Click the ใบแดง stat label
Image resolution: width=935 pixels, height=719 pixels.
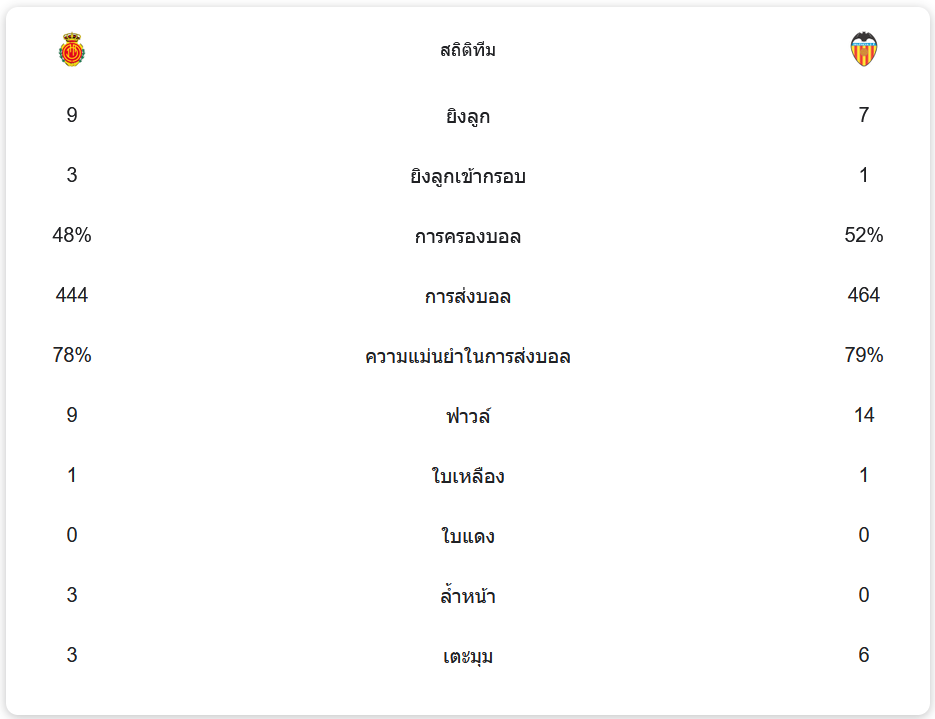(x=467, y=537)
